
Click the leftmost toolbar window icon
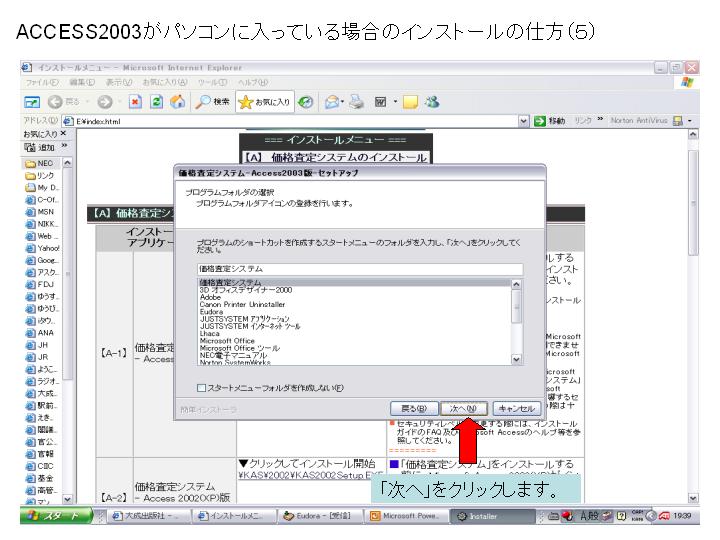(x=32, y=102)
